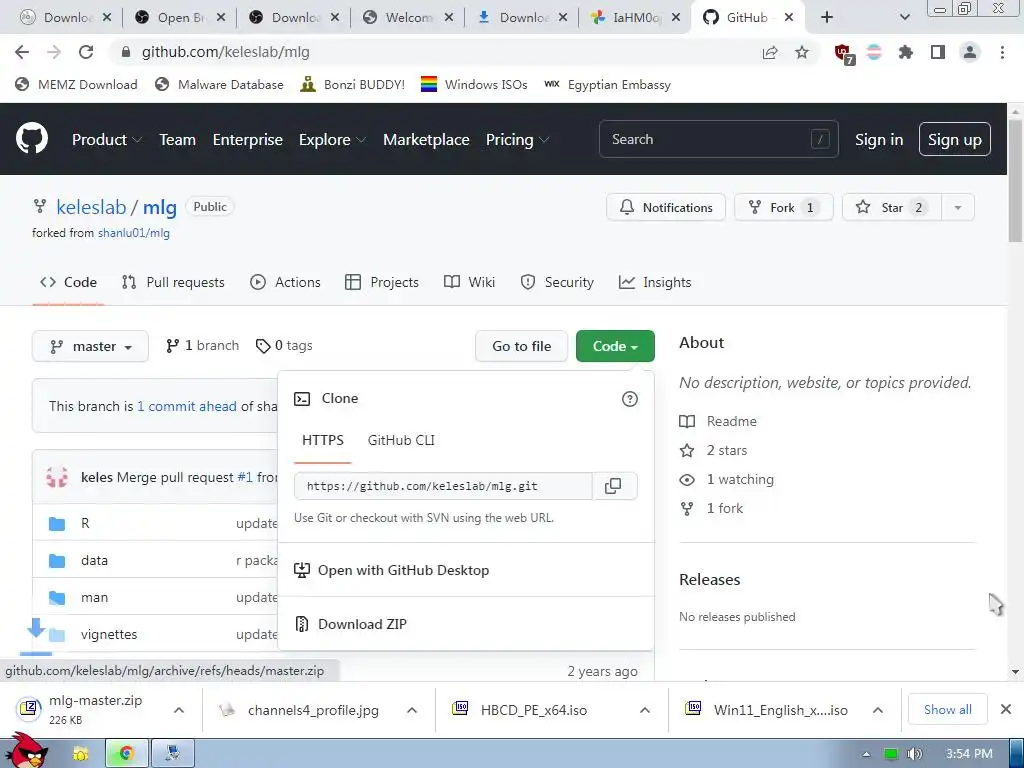Show all downloads

point(948,709)
